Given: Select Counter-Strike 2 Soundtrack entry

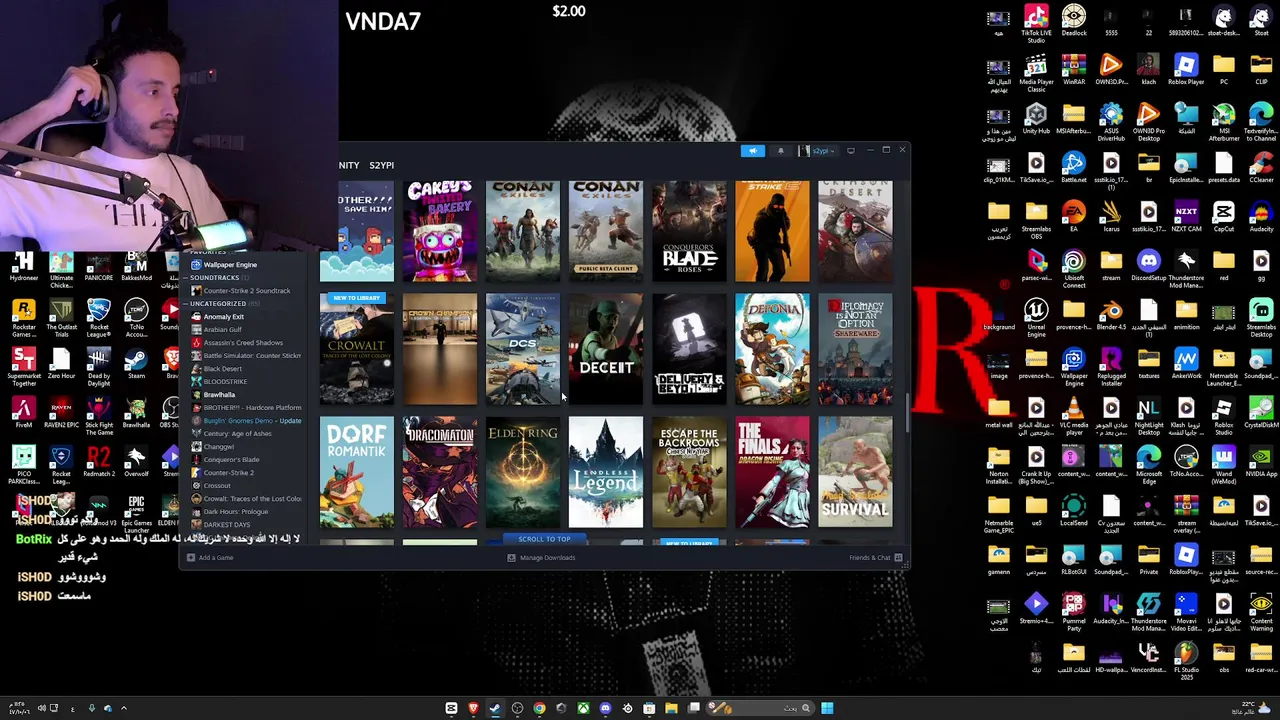Looking at the screenshot, I should tap(246, 291).
